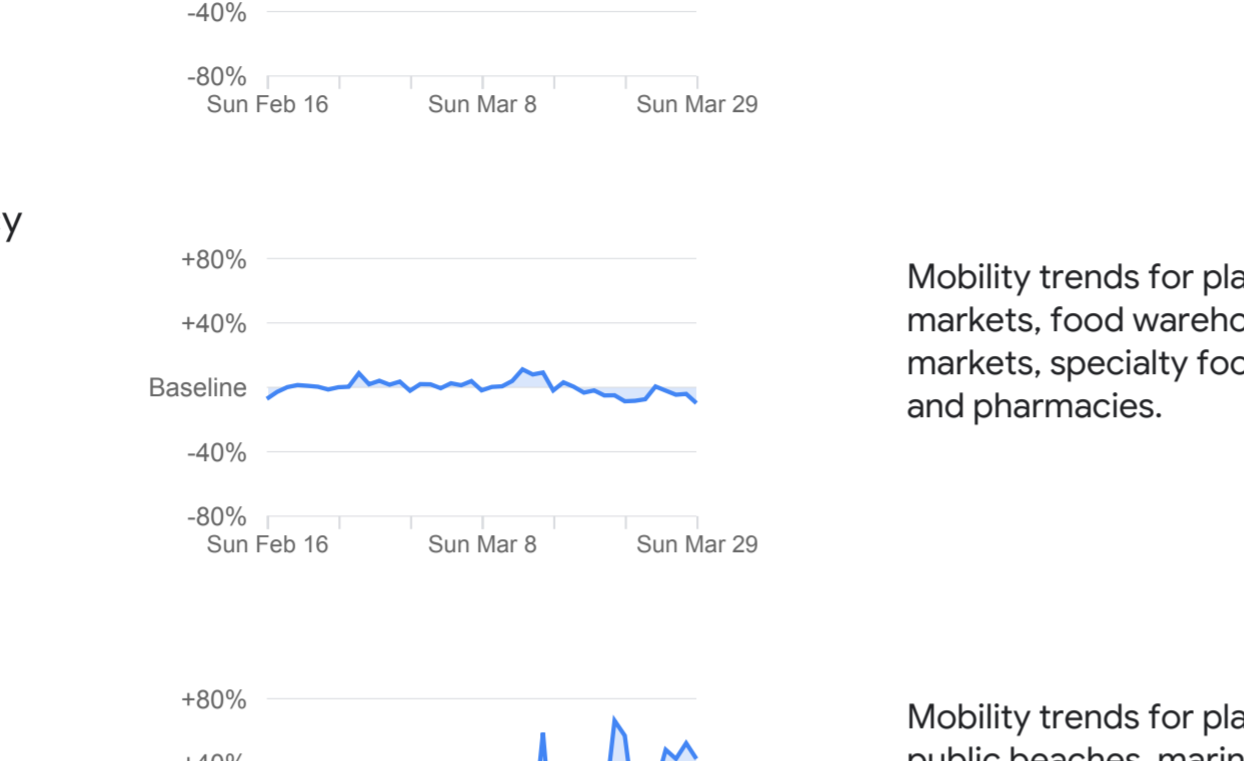Click 'Sun Mar 8' under the middle chart

pyautogui.click(x=482, y=545)
